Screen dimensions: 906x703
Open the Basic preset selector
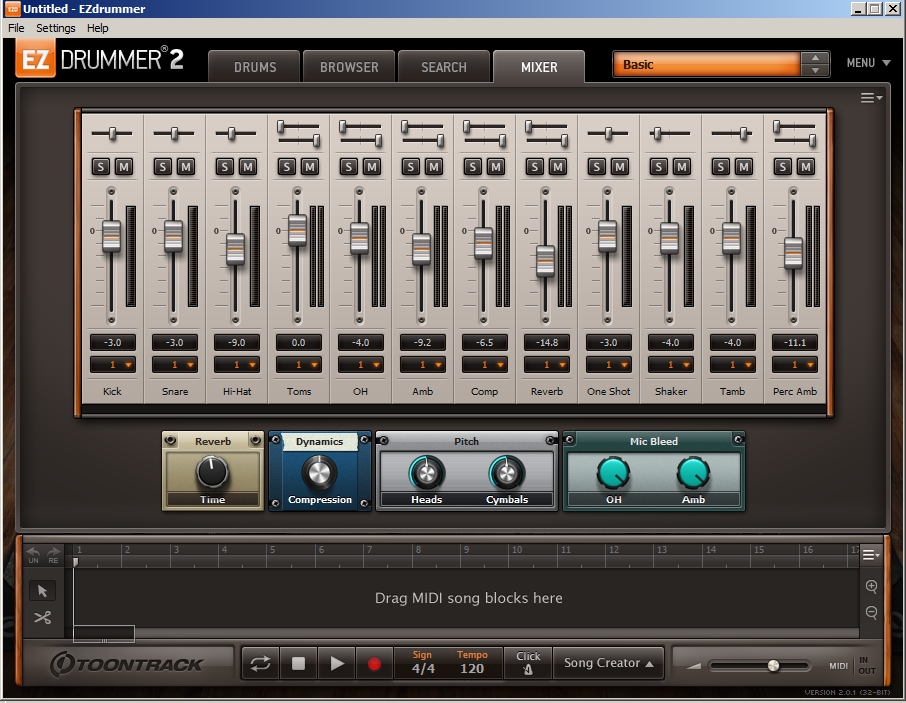[x=707, y=64]
